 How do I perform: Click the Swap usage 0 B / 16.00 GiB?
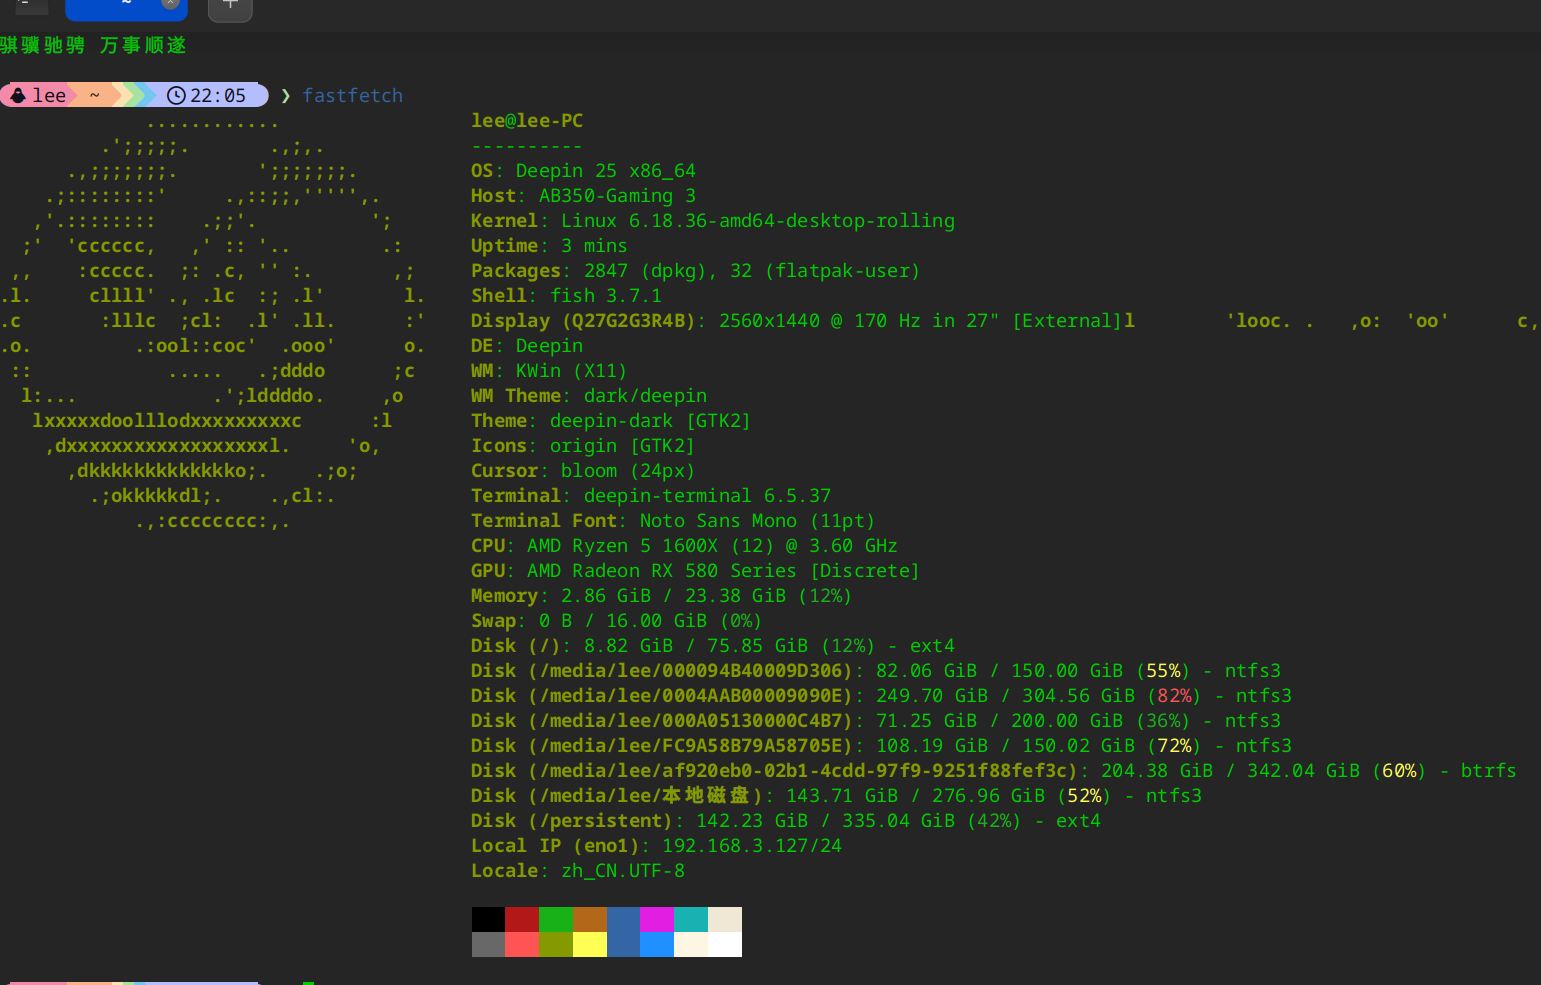[x=623, y=621]
